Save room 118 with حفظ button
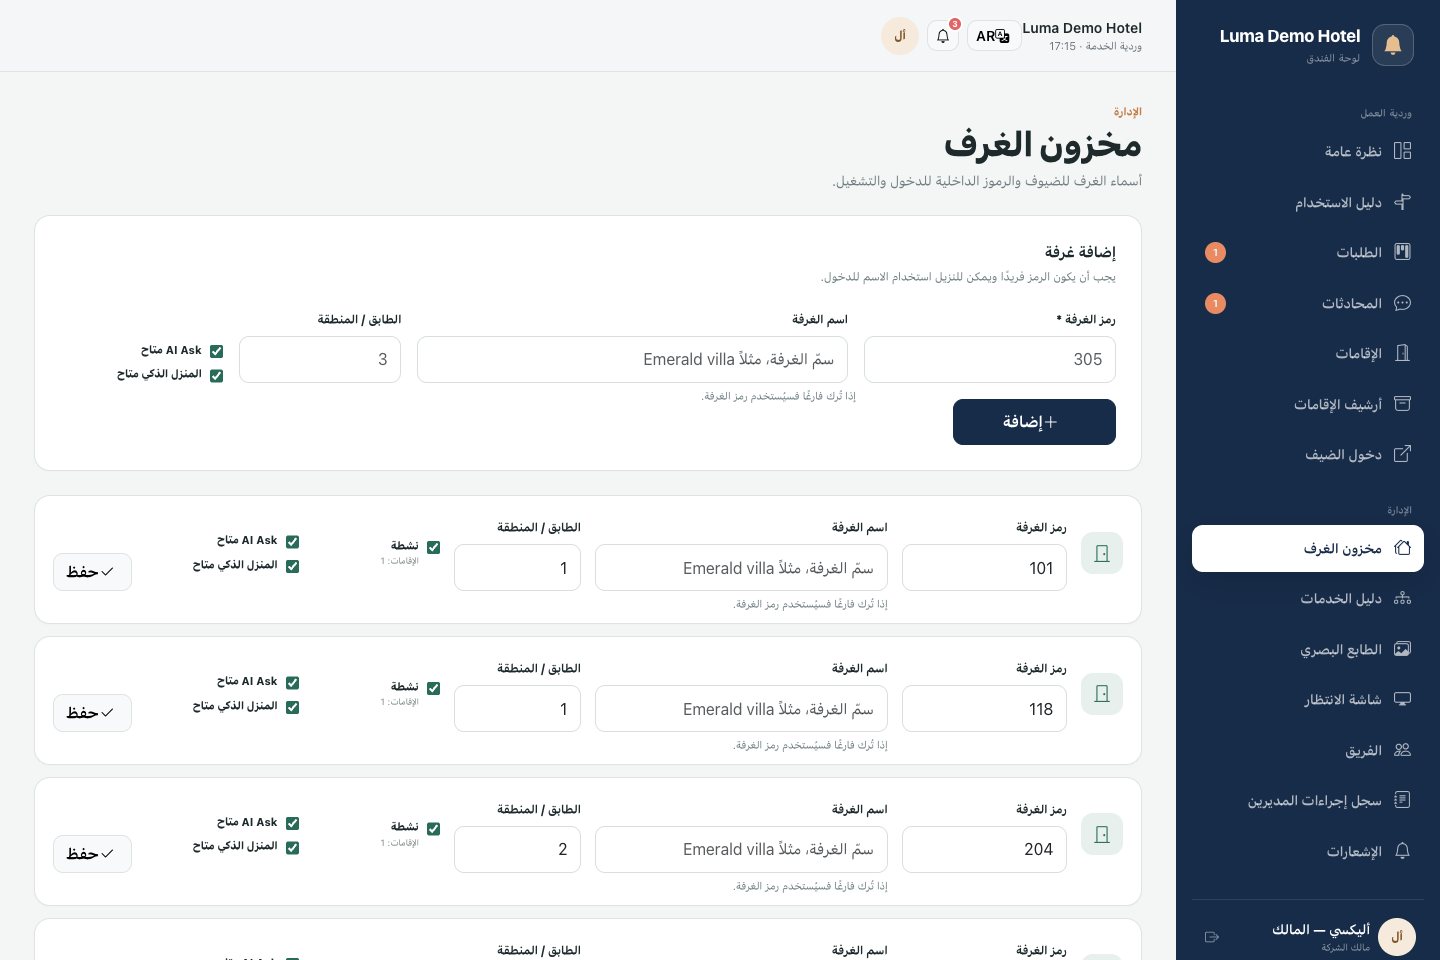This screenshot has height=960, width=1440. point(92,713)
